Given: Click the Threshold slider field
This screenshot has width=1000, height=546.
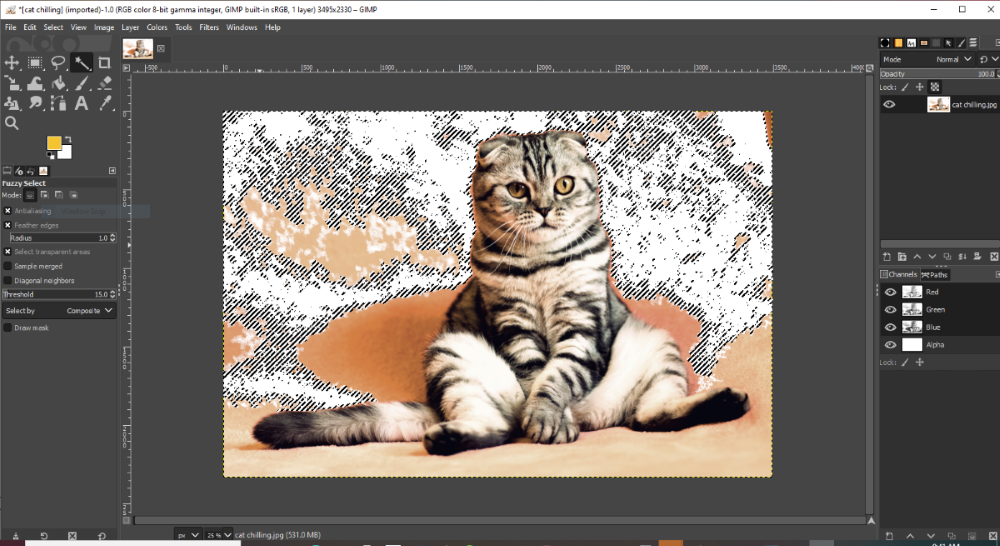Looking at the screenshot, I should 55,295.
